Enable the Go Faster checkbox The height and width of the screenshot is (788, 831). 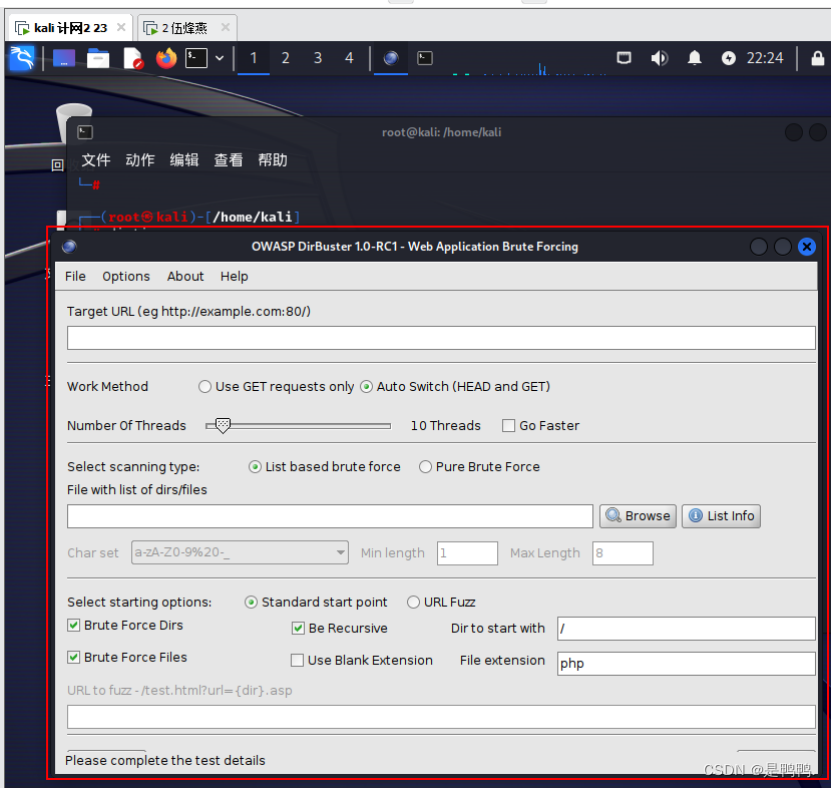(x=541, y=426)
